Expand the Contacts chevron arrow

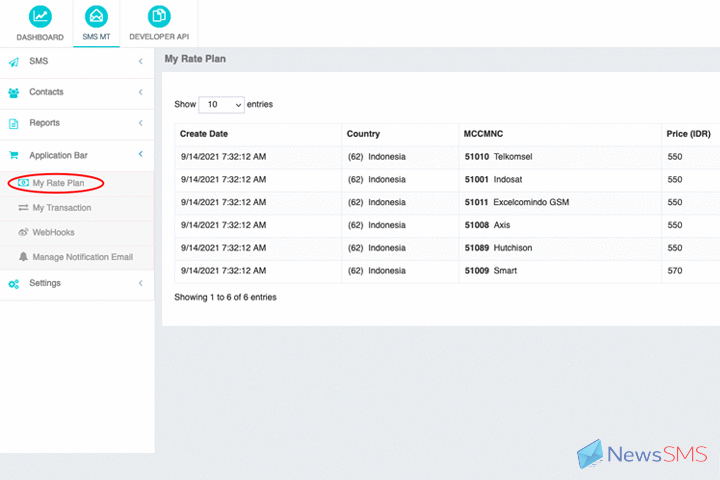point(141,92)
